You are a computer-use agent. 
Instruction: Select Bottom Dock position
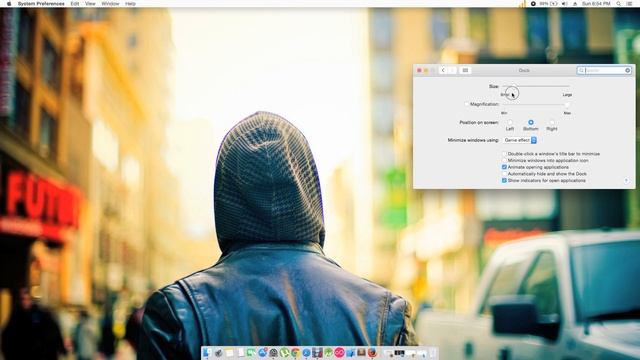point(531,122)
